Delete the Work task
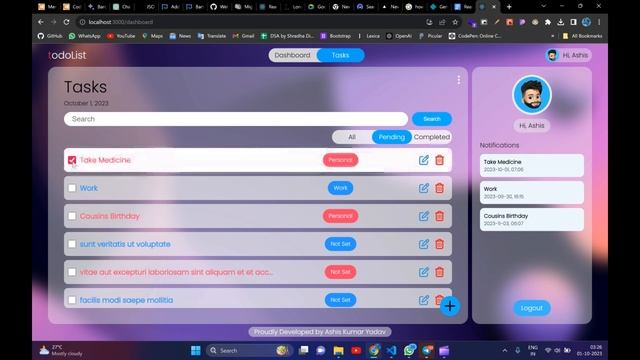This screenshot has height=360, width=640. click(x=440, y=188)
